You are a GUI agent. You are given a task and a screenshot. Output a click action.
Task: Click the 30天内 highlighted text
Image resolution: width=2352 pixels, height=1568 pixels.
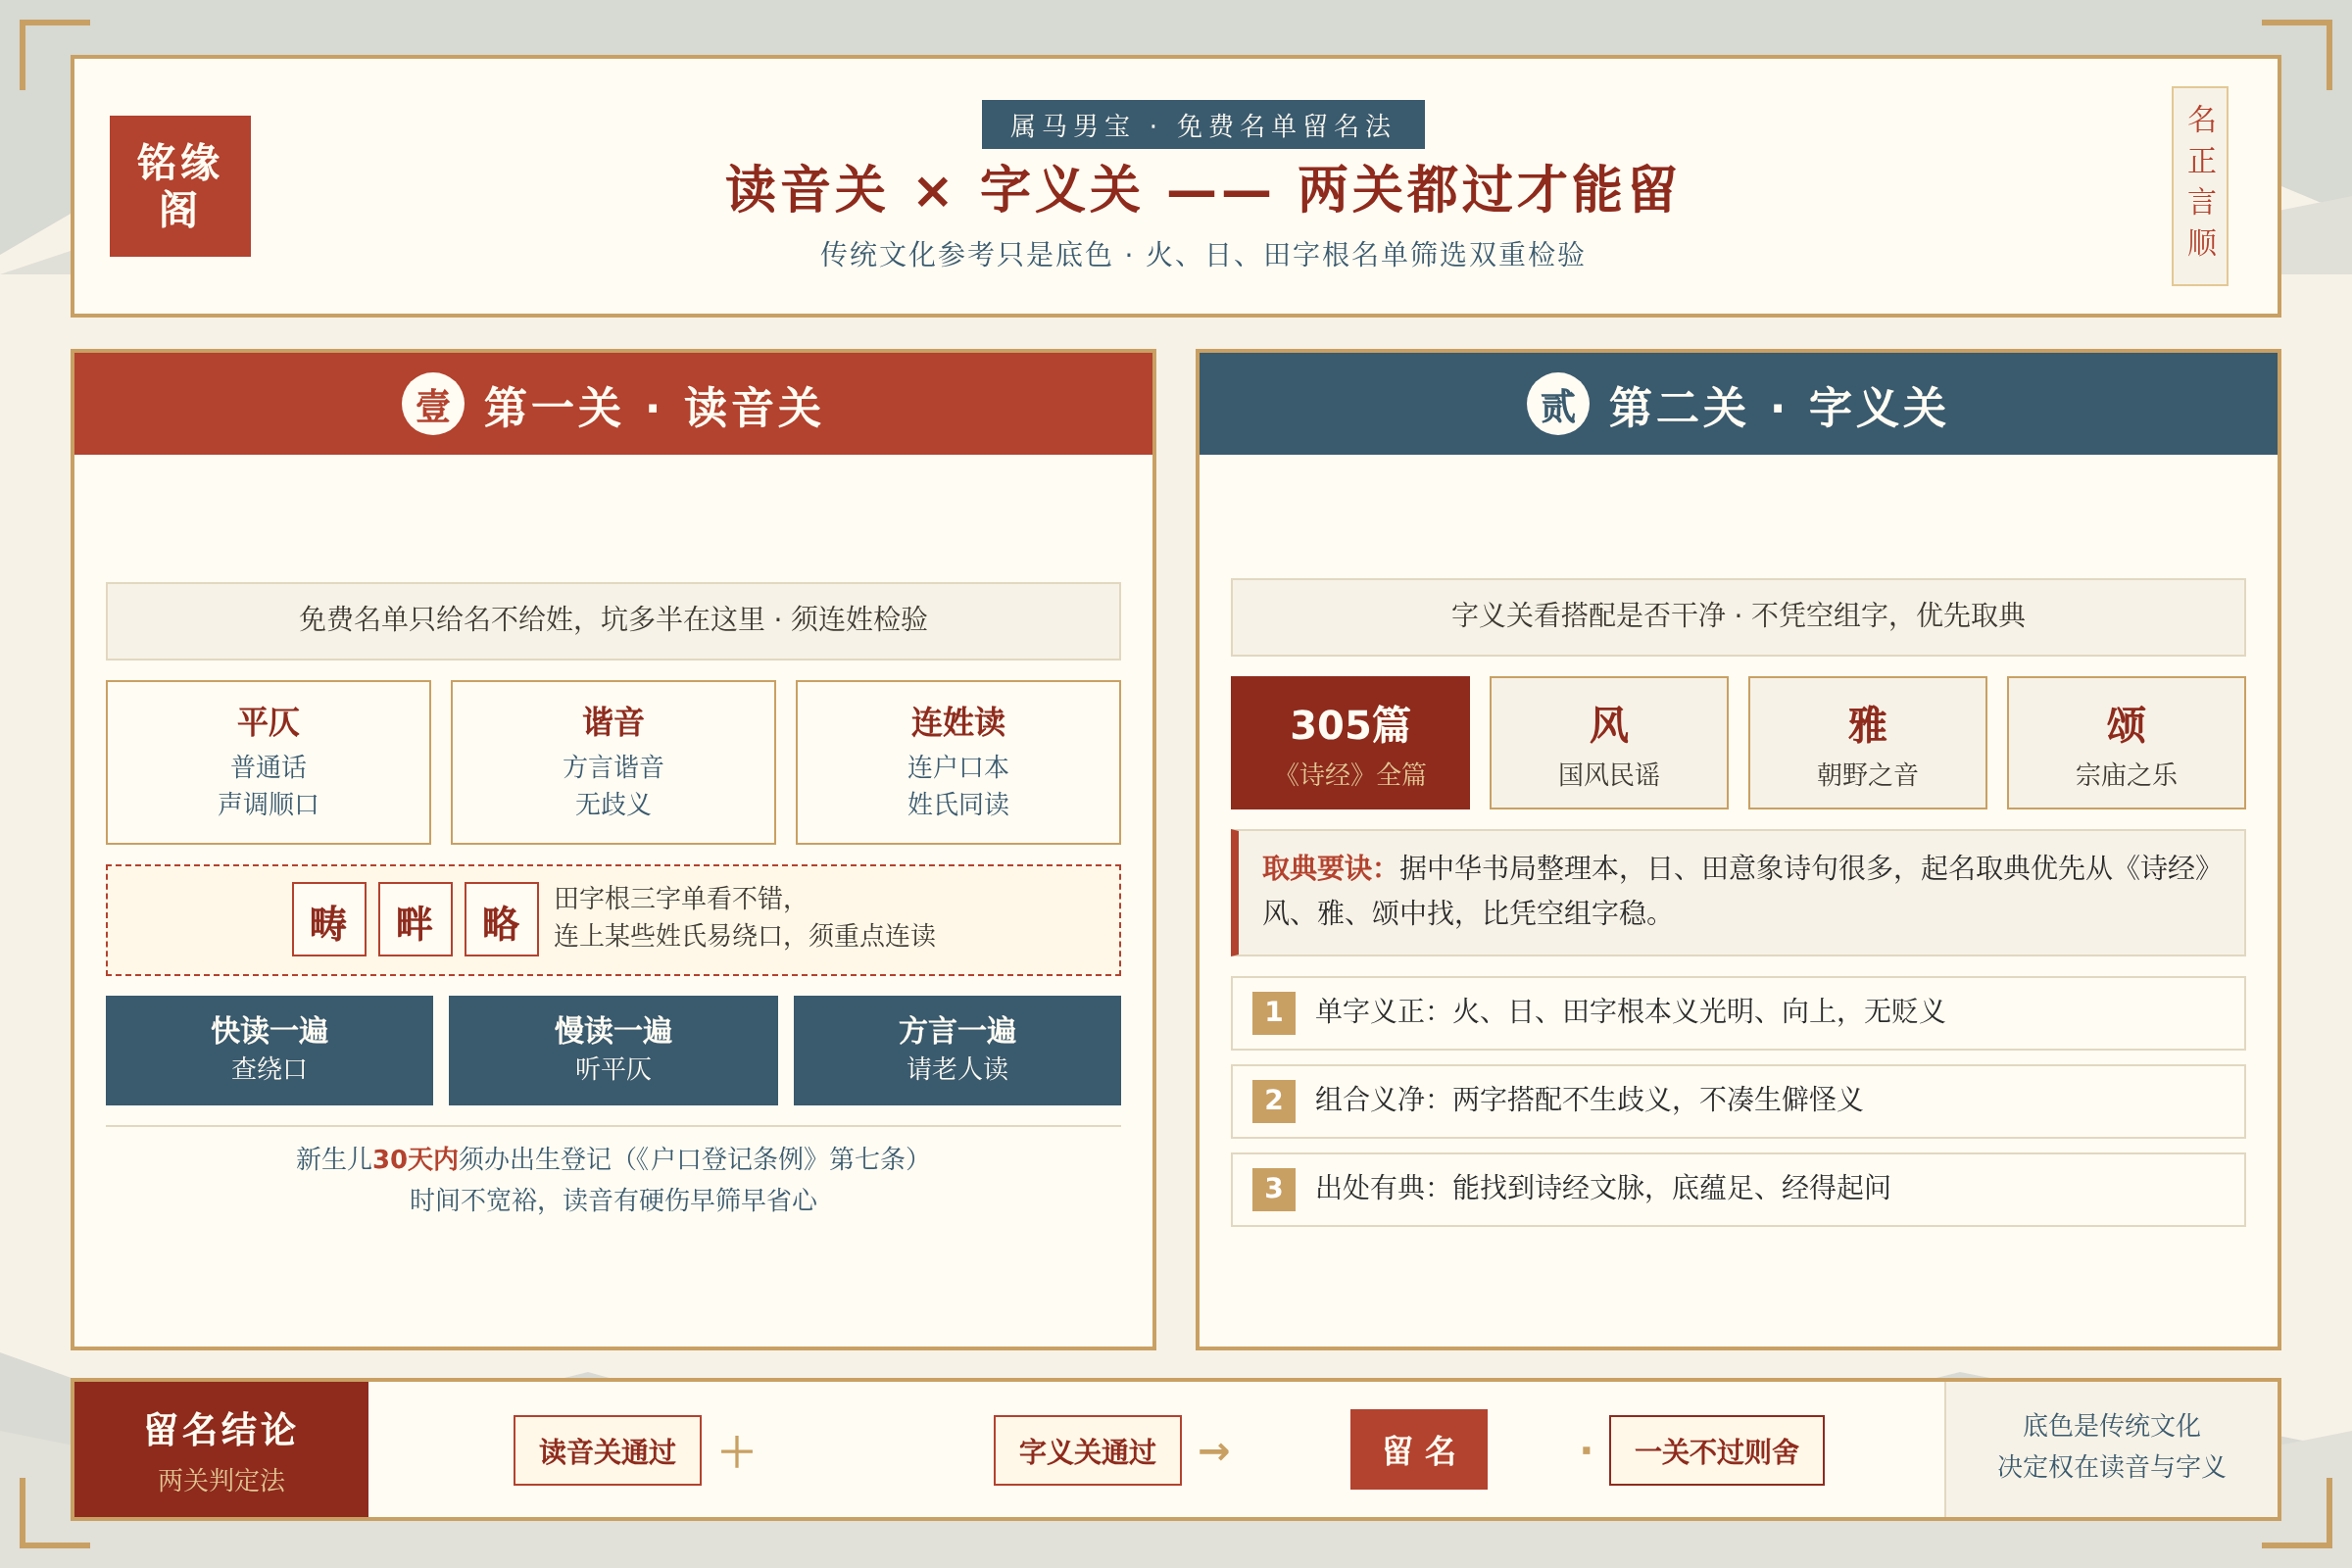coord(415,1160)
